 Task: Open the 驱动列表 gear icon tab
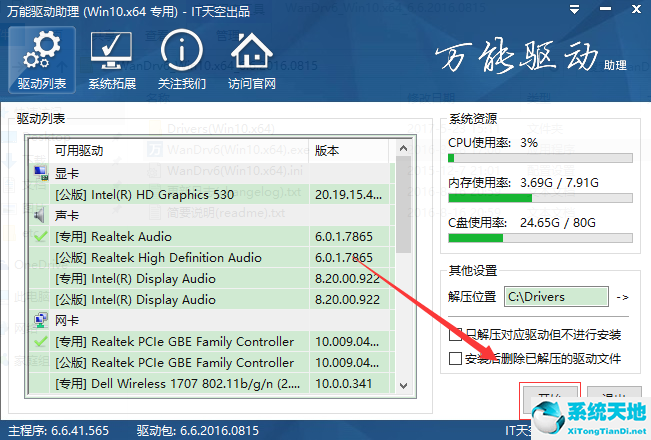(42, 60)
